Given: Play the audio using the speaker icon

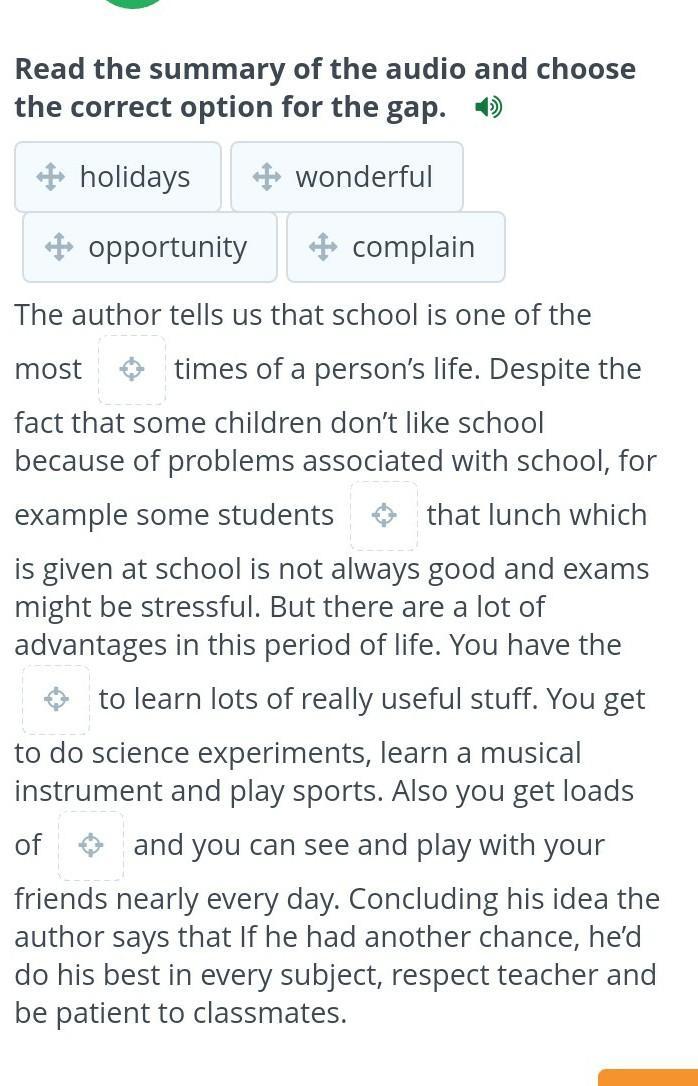Looking at the screenshot, I should pyautogui.click(x=488, y=107).
